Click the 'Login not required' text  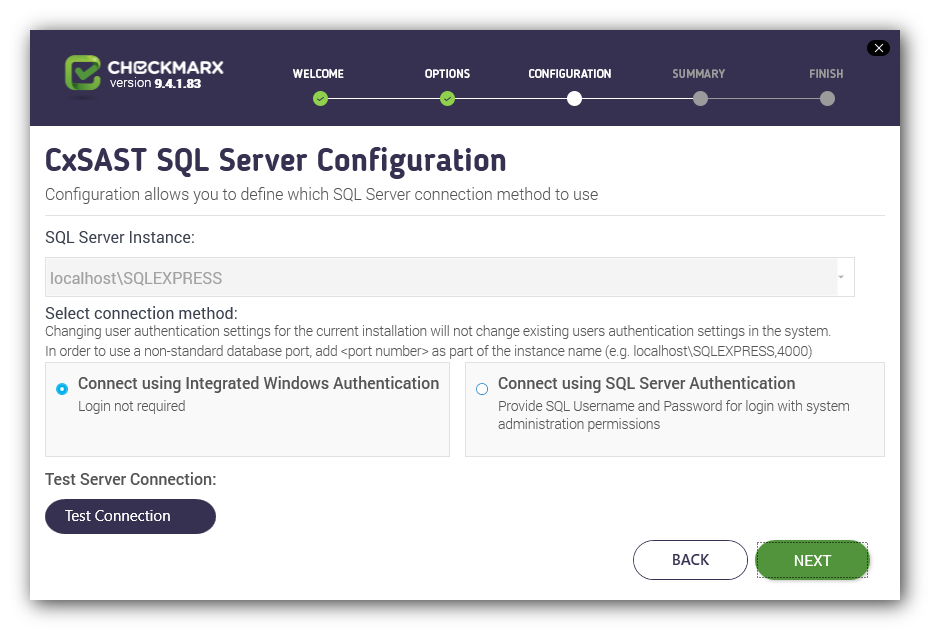tap(132, 406)
